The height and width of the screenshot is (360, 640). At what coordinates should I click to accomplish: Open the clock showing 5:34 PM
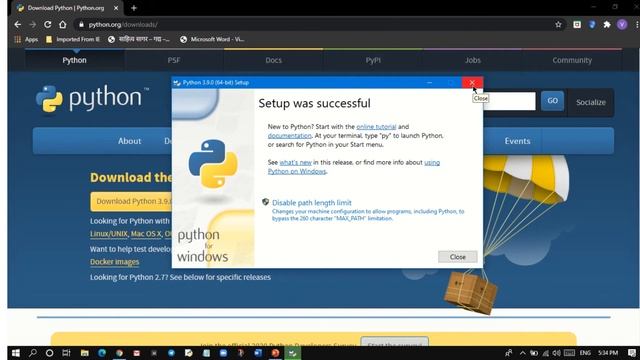pos(608,353)
